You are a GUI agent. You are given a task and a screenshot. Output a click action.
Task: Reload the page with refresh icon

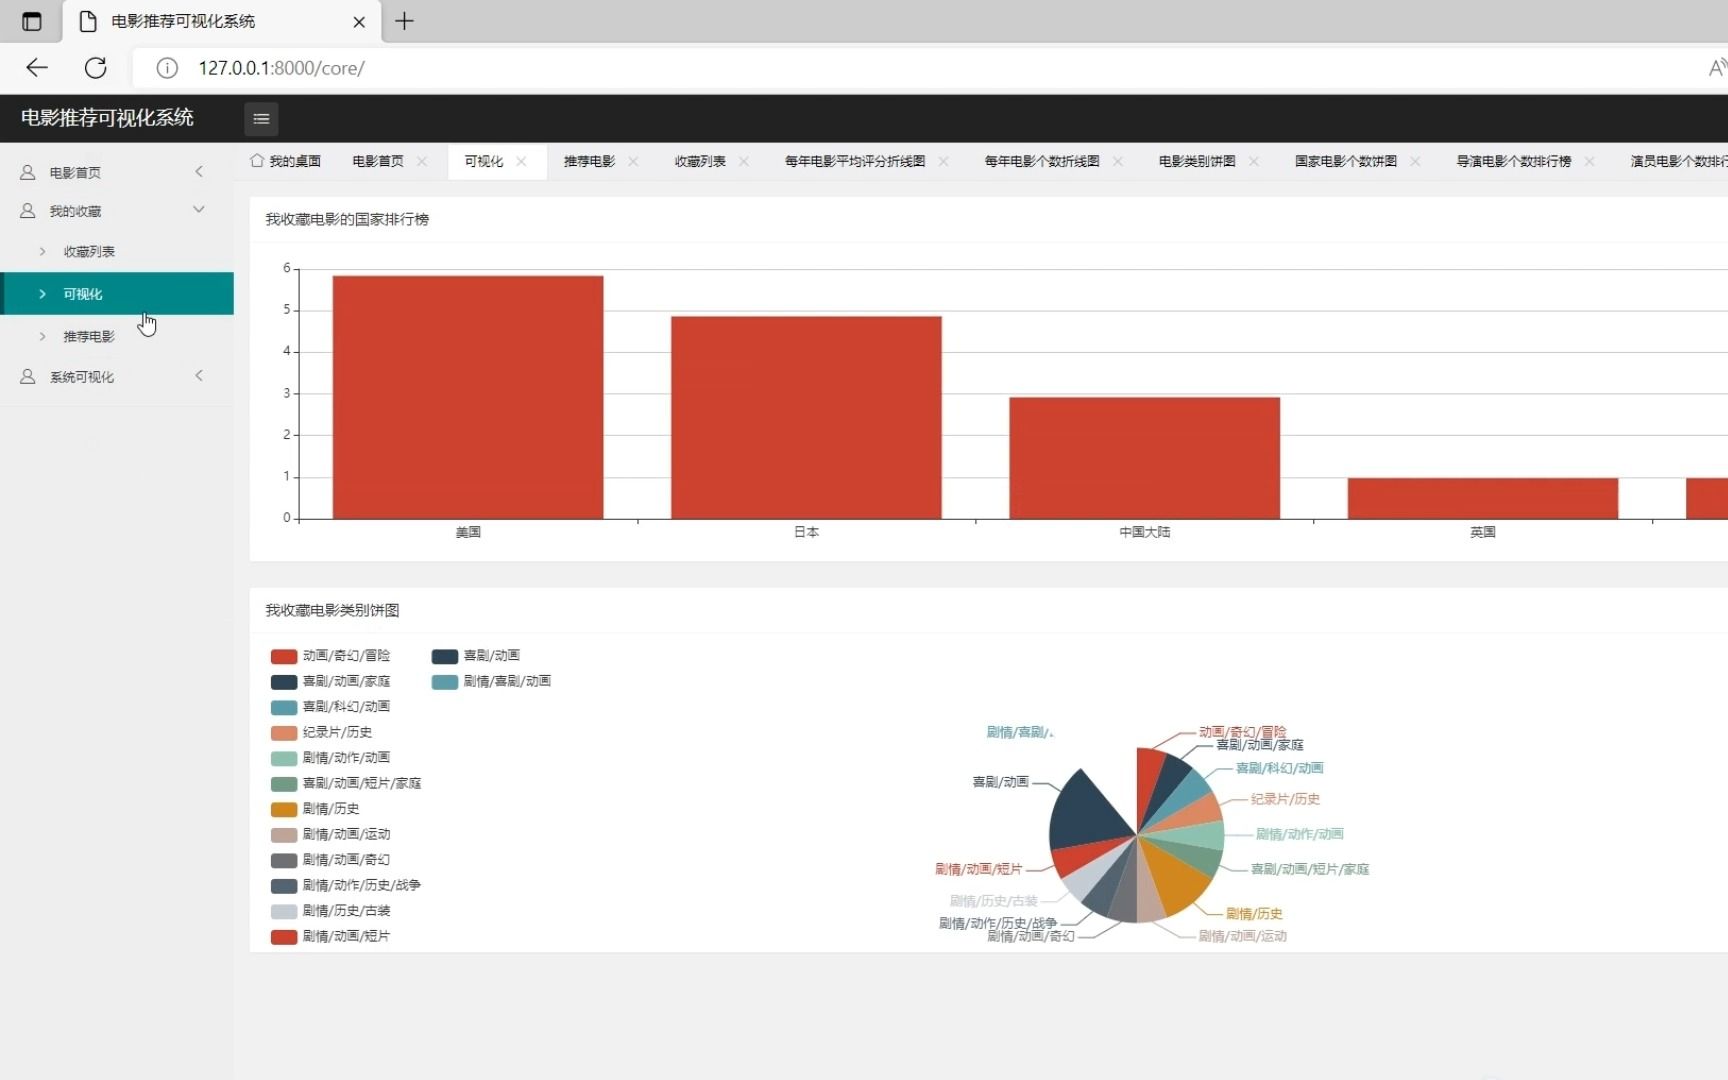point(96,68)
